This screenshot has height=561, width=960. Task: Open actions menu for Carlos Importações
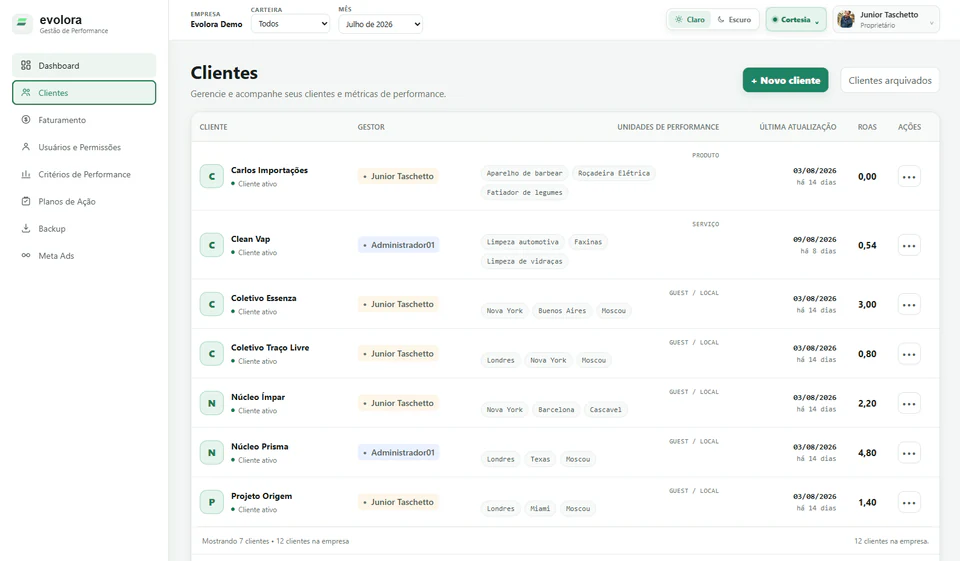coord(909,177)
